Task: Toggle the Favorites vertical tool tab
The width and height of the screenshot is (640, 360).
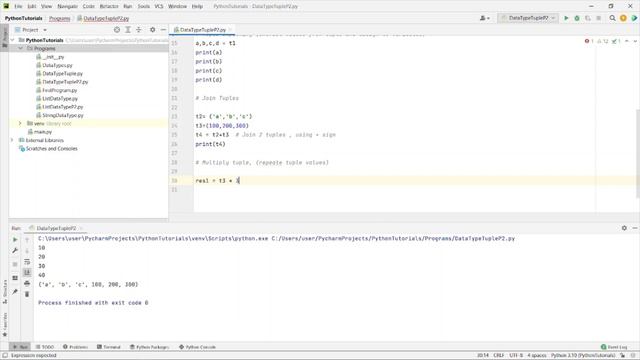Action: (4, 324)
